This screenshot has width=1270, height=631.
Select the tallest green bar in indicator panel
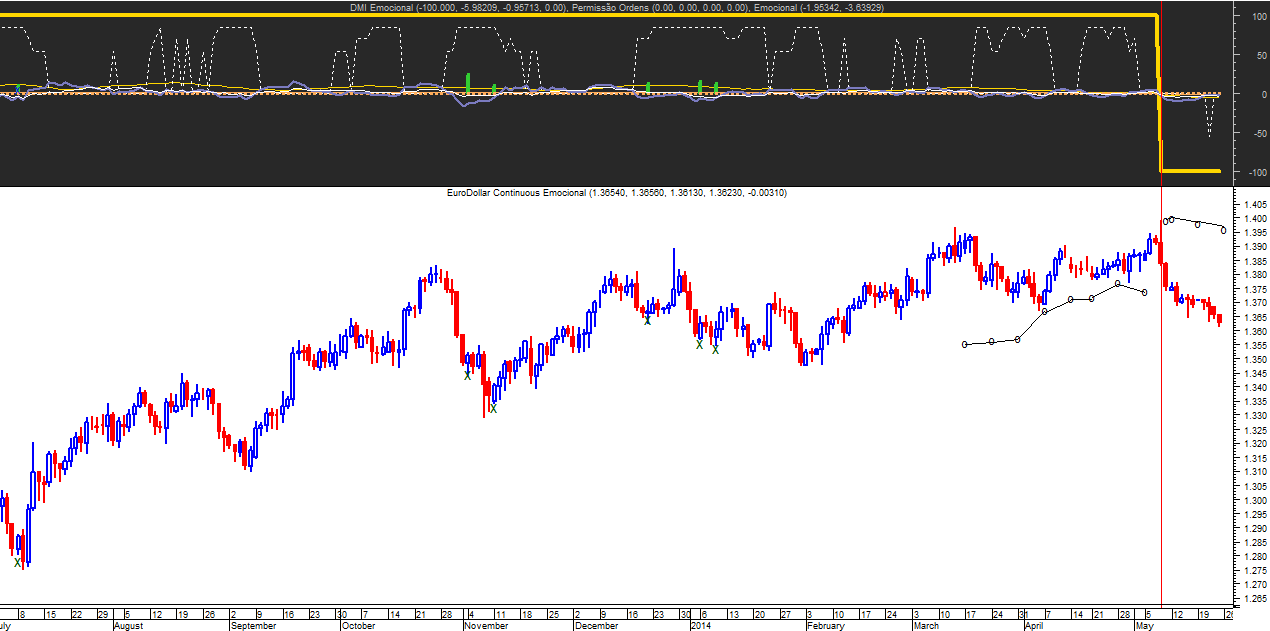click(468, 84)
